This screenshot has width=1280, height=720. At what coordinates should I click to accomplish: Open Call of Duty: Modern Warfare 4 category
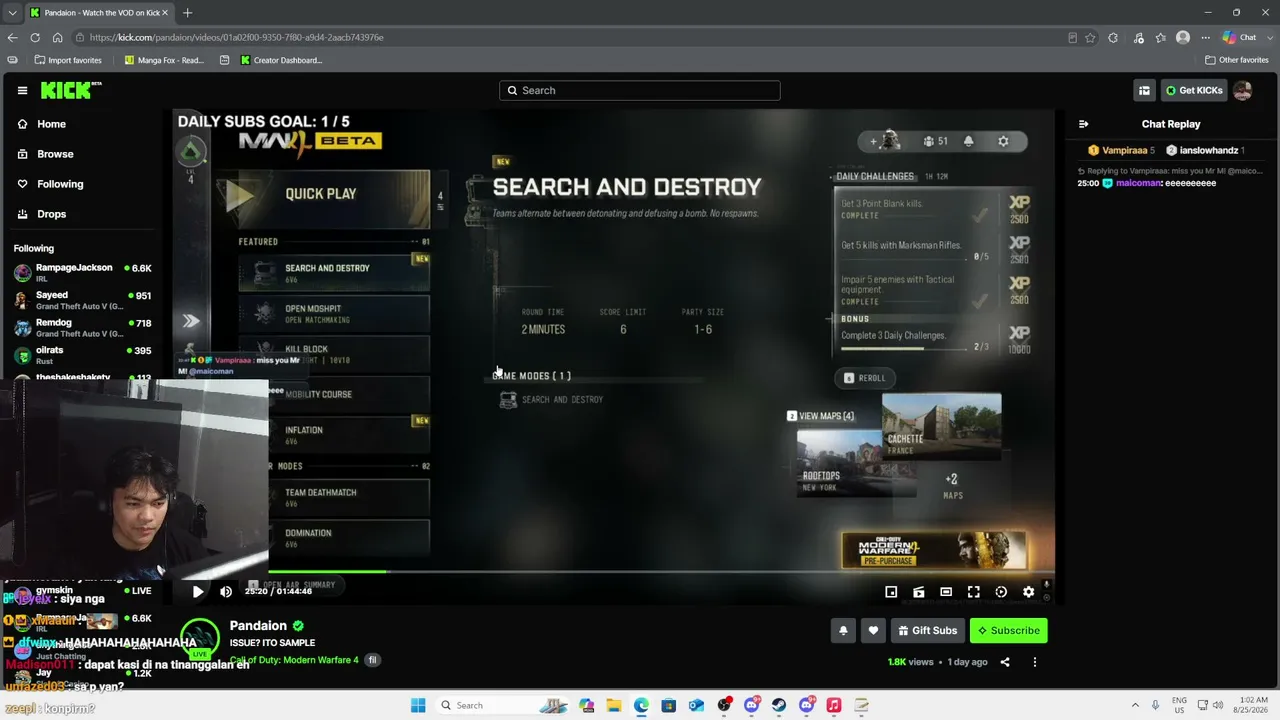pos(294,660)
